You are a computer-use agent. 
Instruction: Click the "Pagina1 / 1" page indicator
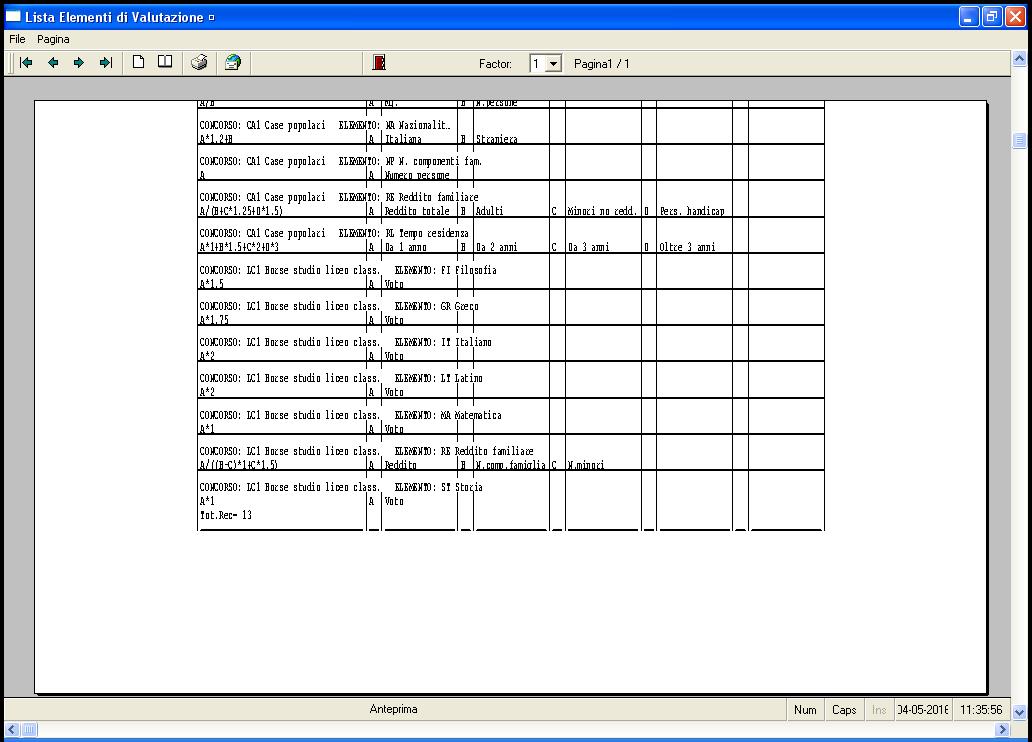click(x=602, y=64)
